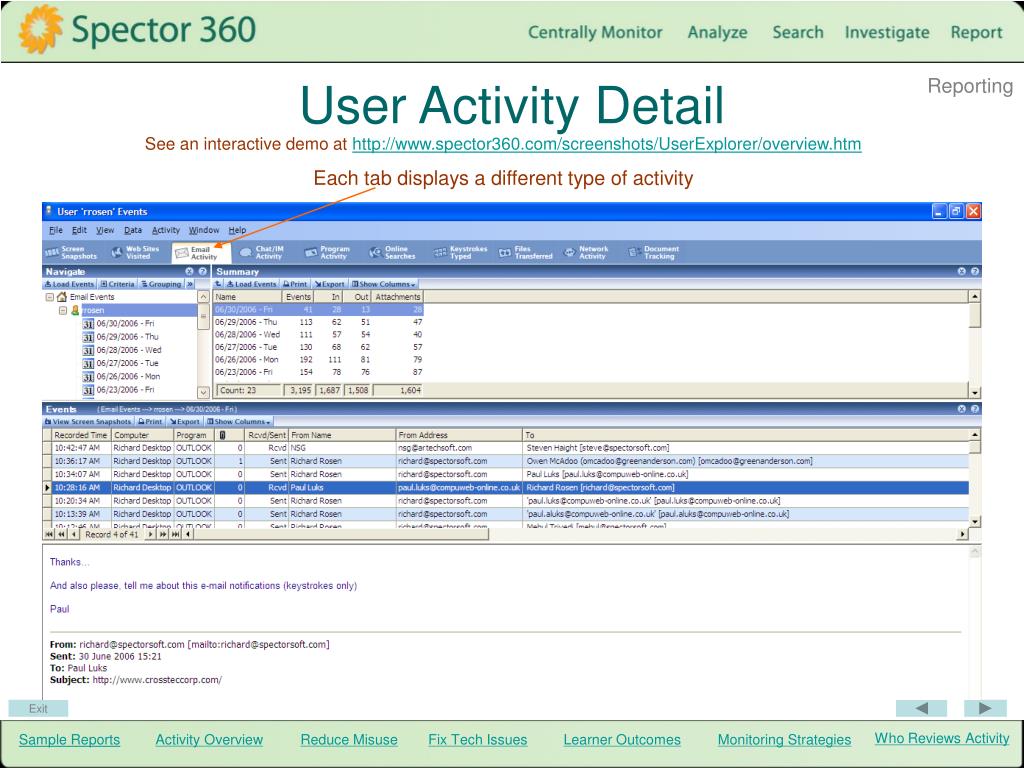
Task: Click Load Events in the Summary toolbar
Action: 251,284
